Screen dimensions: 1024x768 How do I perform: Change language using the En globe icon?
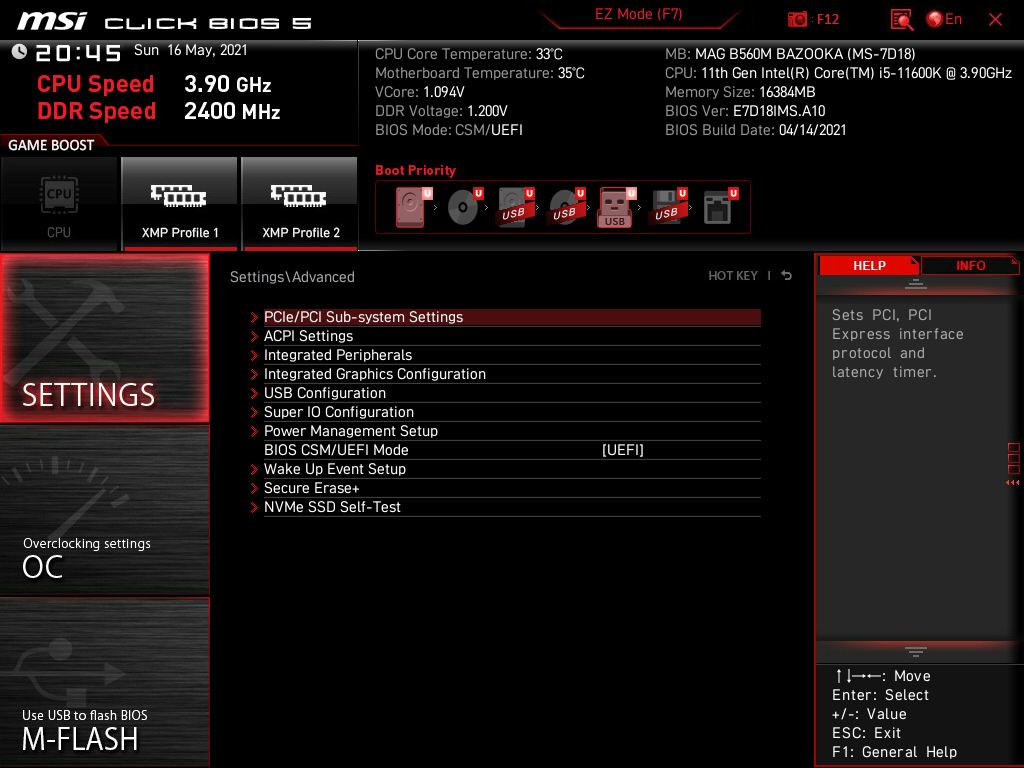pos(944,20)
